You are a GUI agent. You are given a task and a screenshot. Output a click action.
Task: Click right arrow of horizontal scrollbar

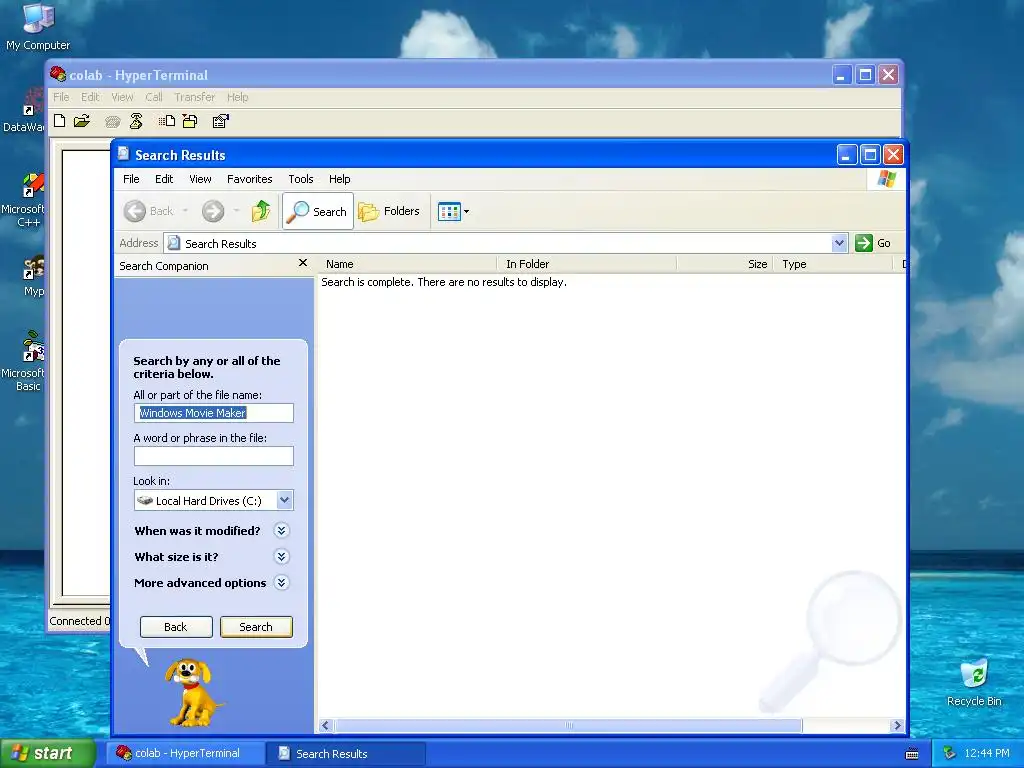point(897,726)
